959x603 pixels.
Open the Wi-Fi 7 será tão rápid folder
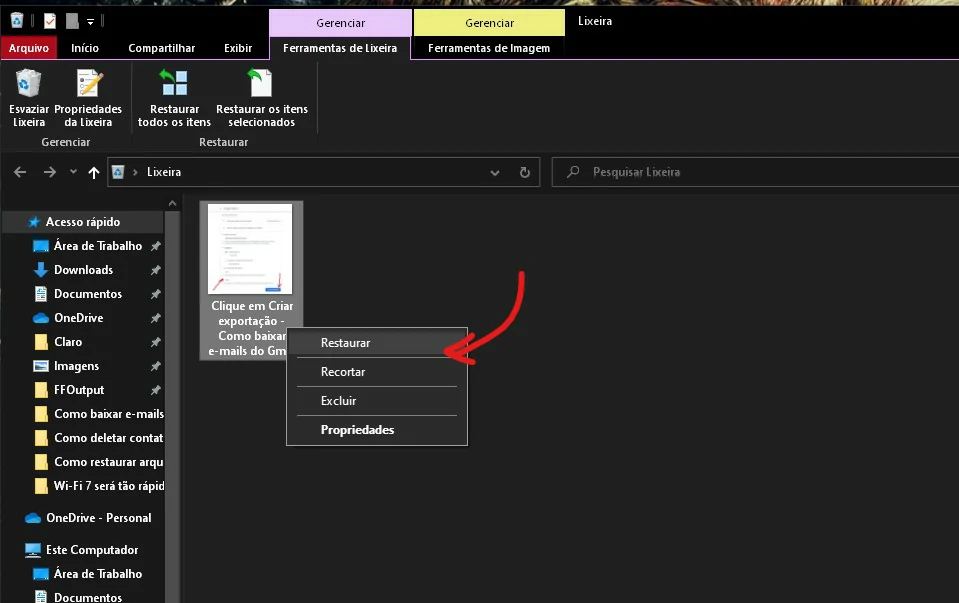(109, 486)
